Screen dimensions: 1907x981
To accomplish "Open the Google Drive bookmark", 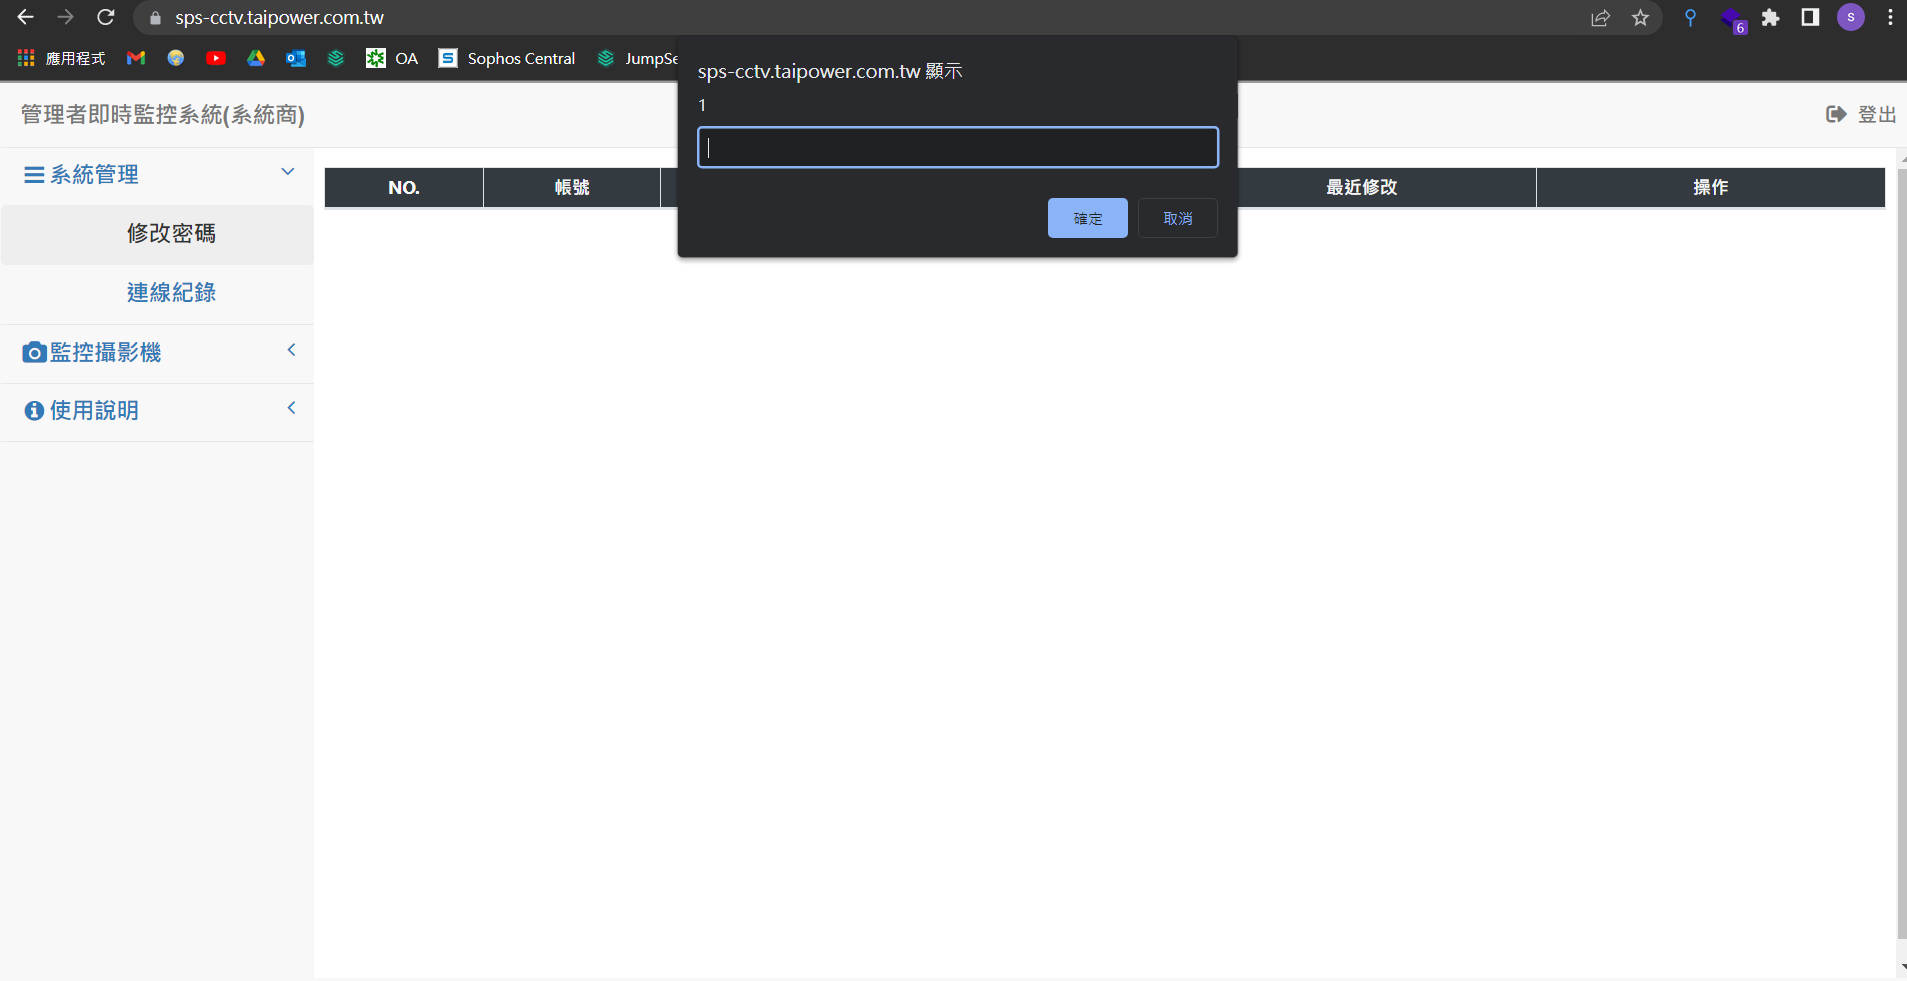I will point(256,58).
